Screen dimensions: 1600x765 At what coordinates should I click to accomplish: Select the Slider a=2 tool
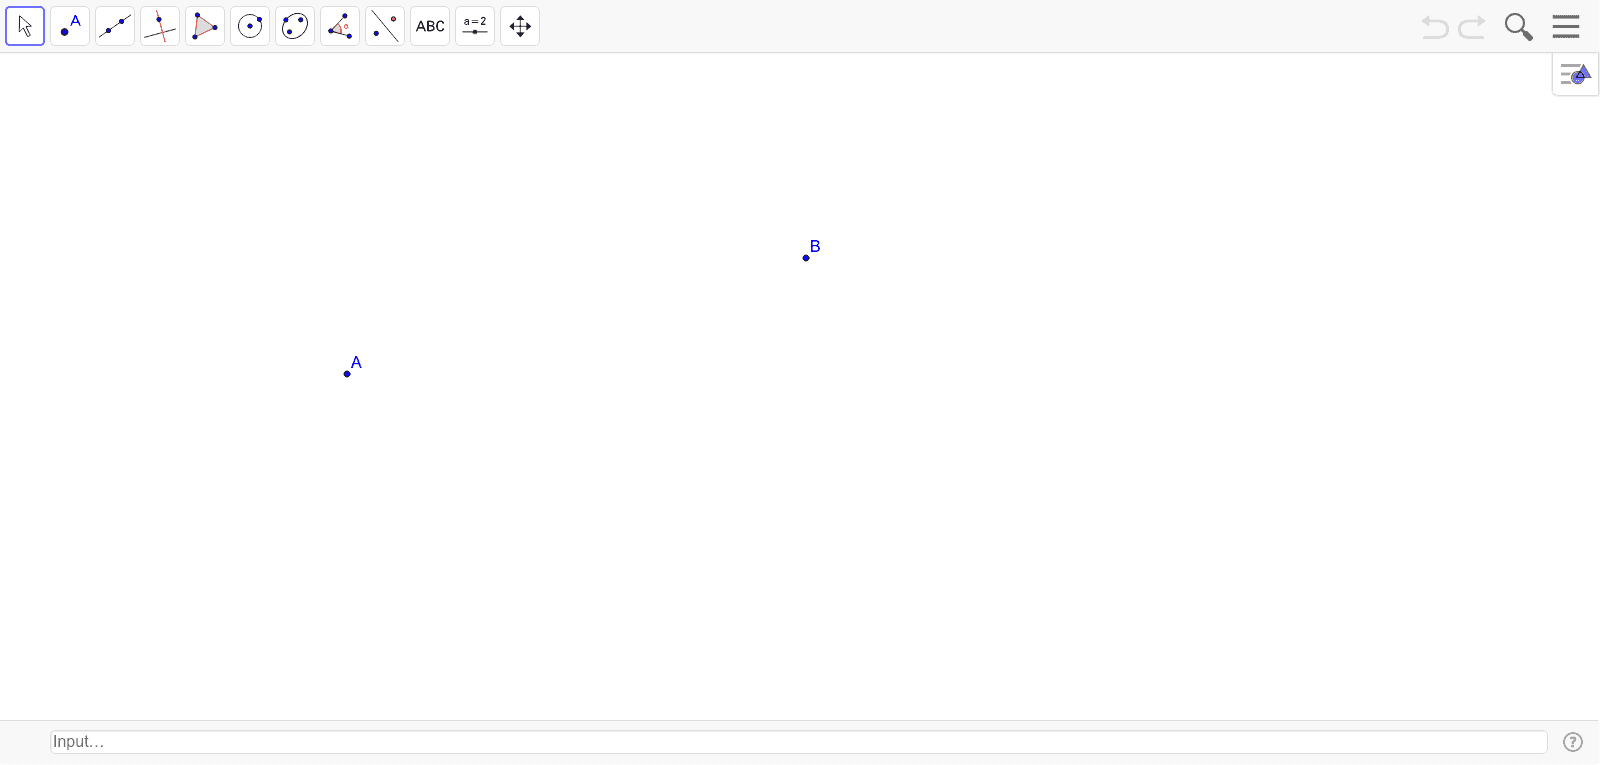pos(475,26)
